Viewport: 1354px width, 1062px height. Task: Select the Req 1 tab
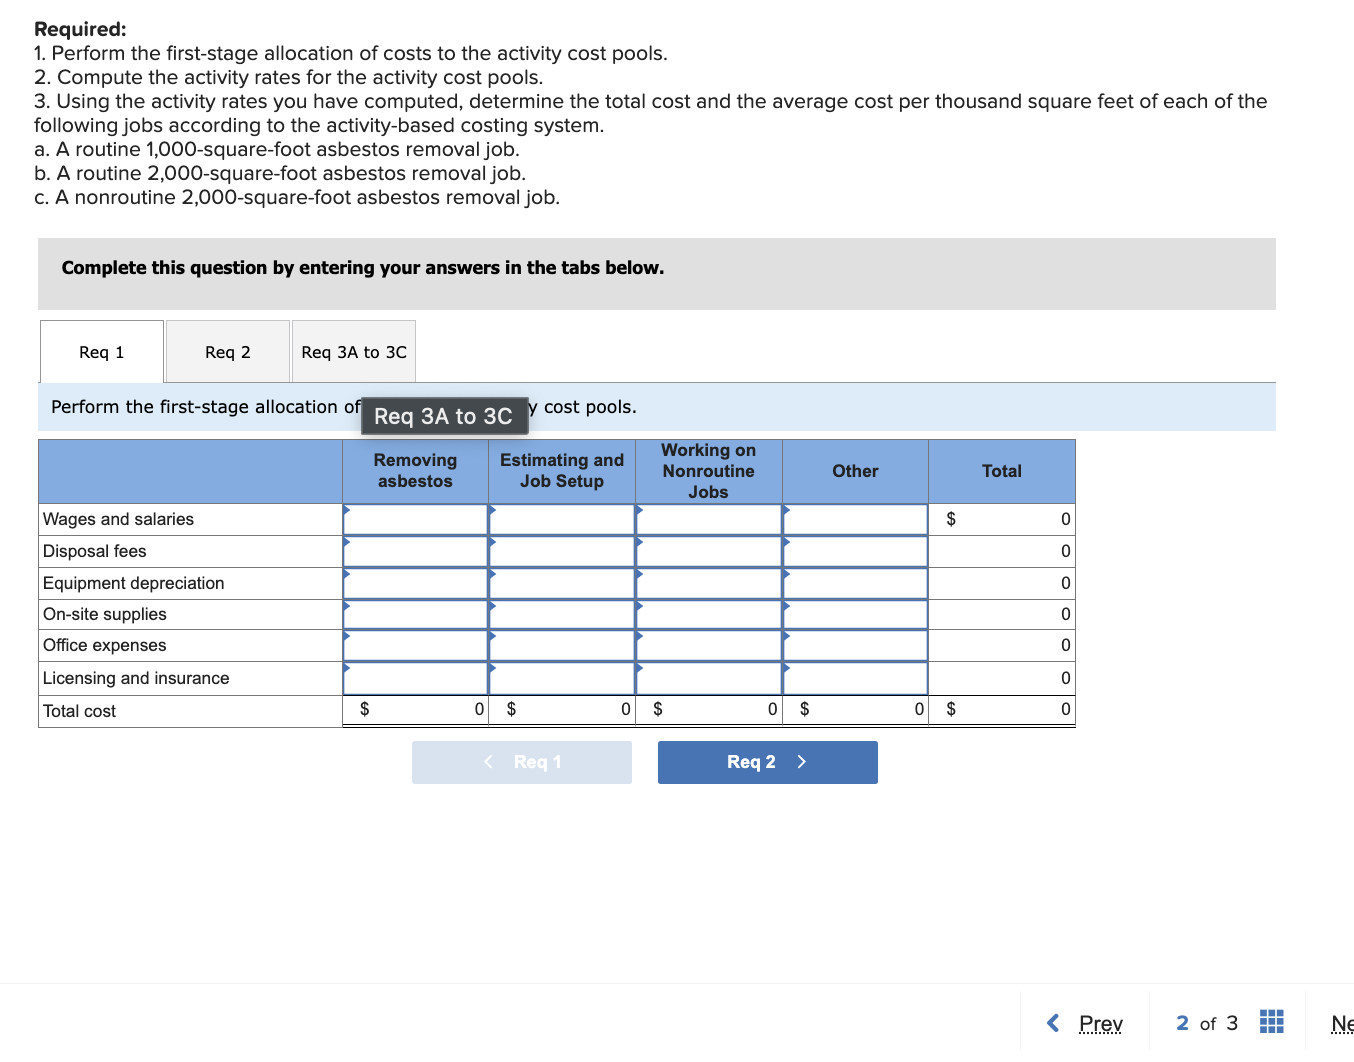click(101, 351)
